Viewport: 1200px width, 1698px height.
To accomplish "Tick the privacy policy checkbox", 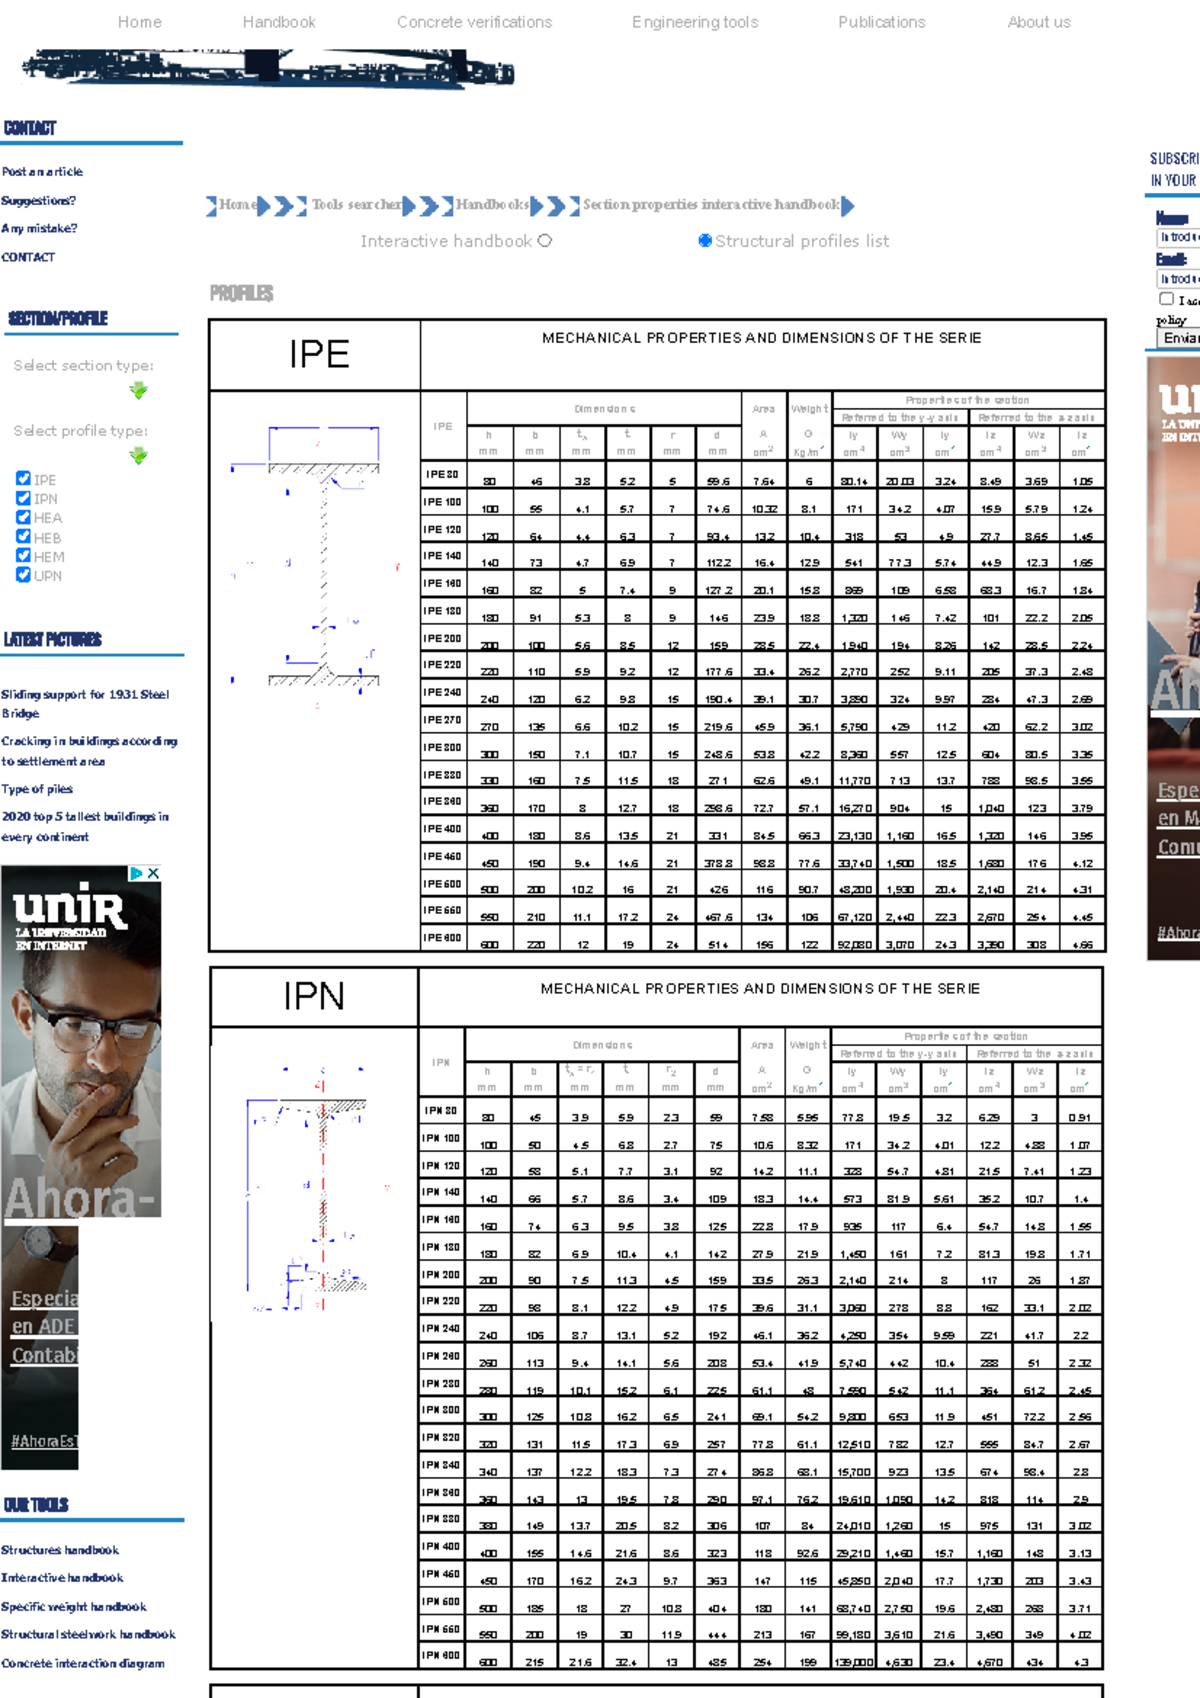I will click(1166, 299).
